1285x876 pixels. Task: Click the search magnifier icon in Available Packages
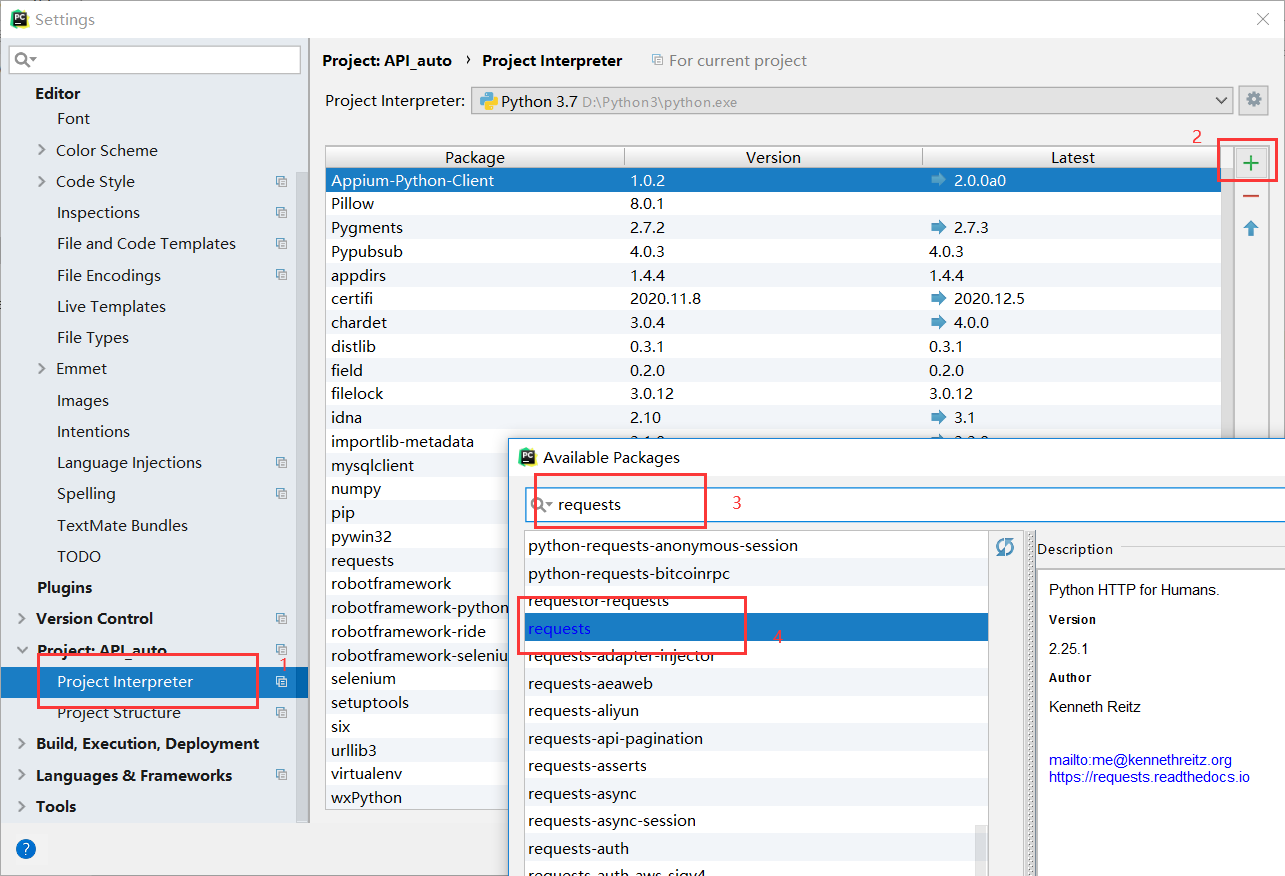coord(540,505)
